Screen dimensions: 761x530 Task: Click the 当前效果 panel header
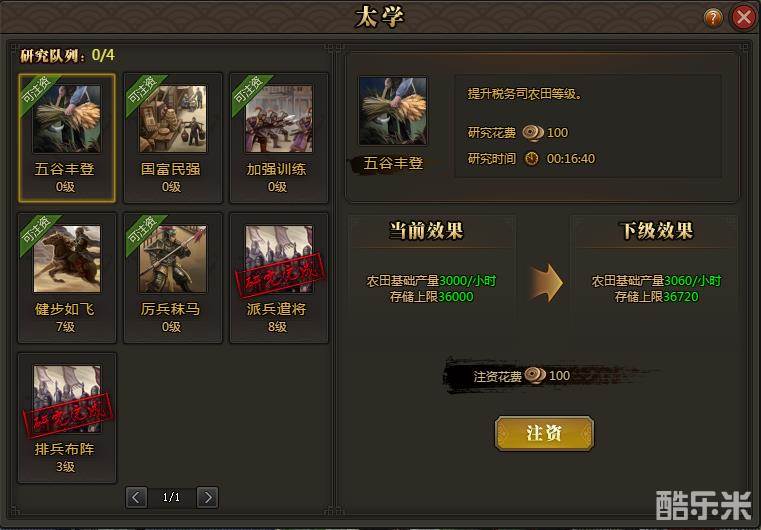coord(426,231)
